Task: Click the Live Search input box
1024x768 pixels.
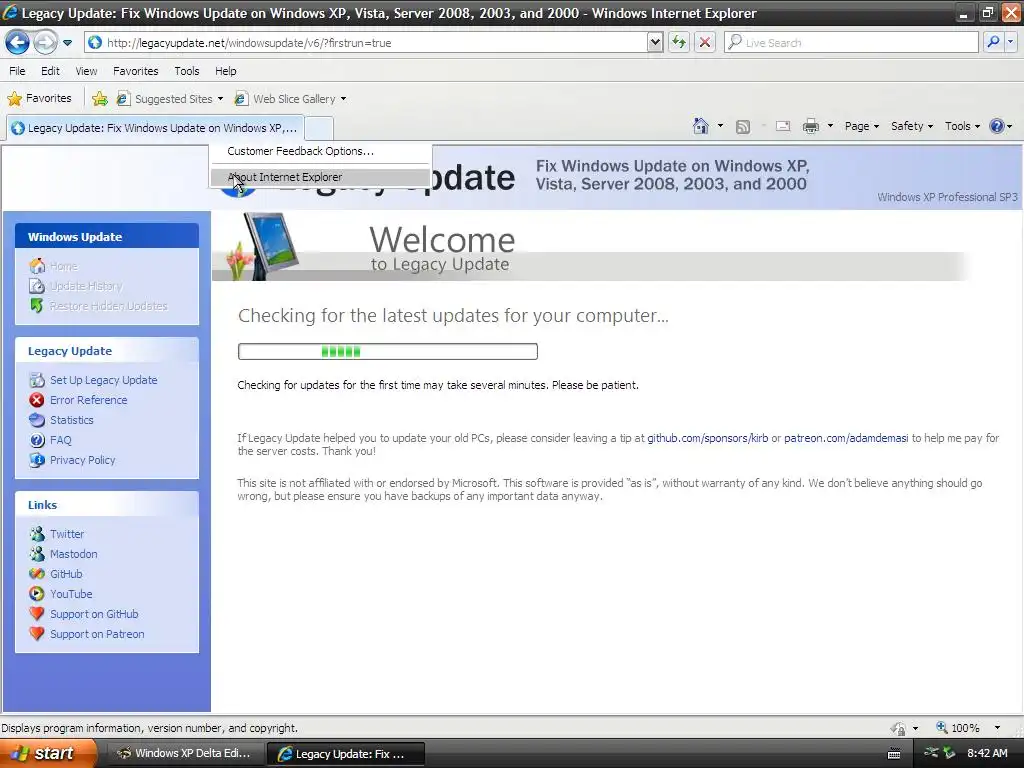Action: 851,43
